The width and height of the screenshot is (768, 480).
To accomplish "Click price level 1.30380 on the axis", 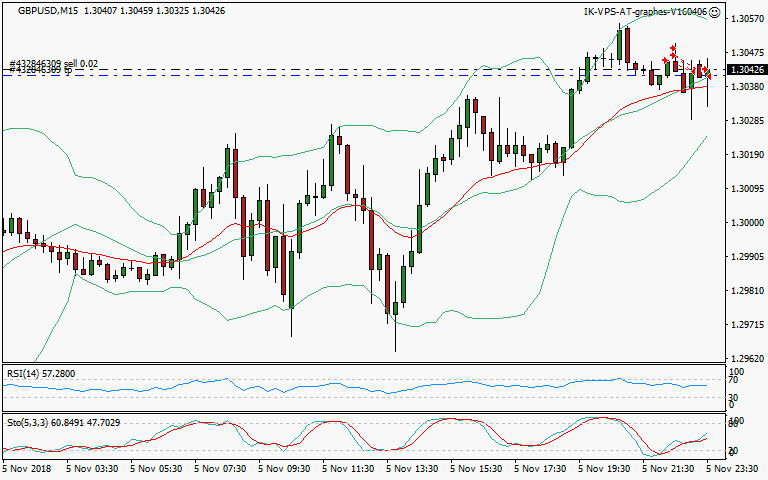I will click(x=747, y=87).
